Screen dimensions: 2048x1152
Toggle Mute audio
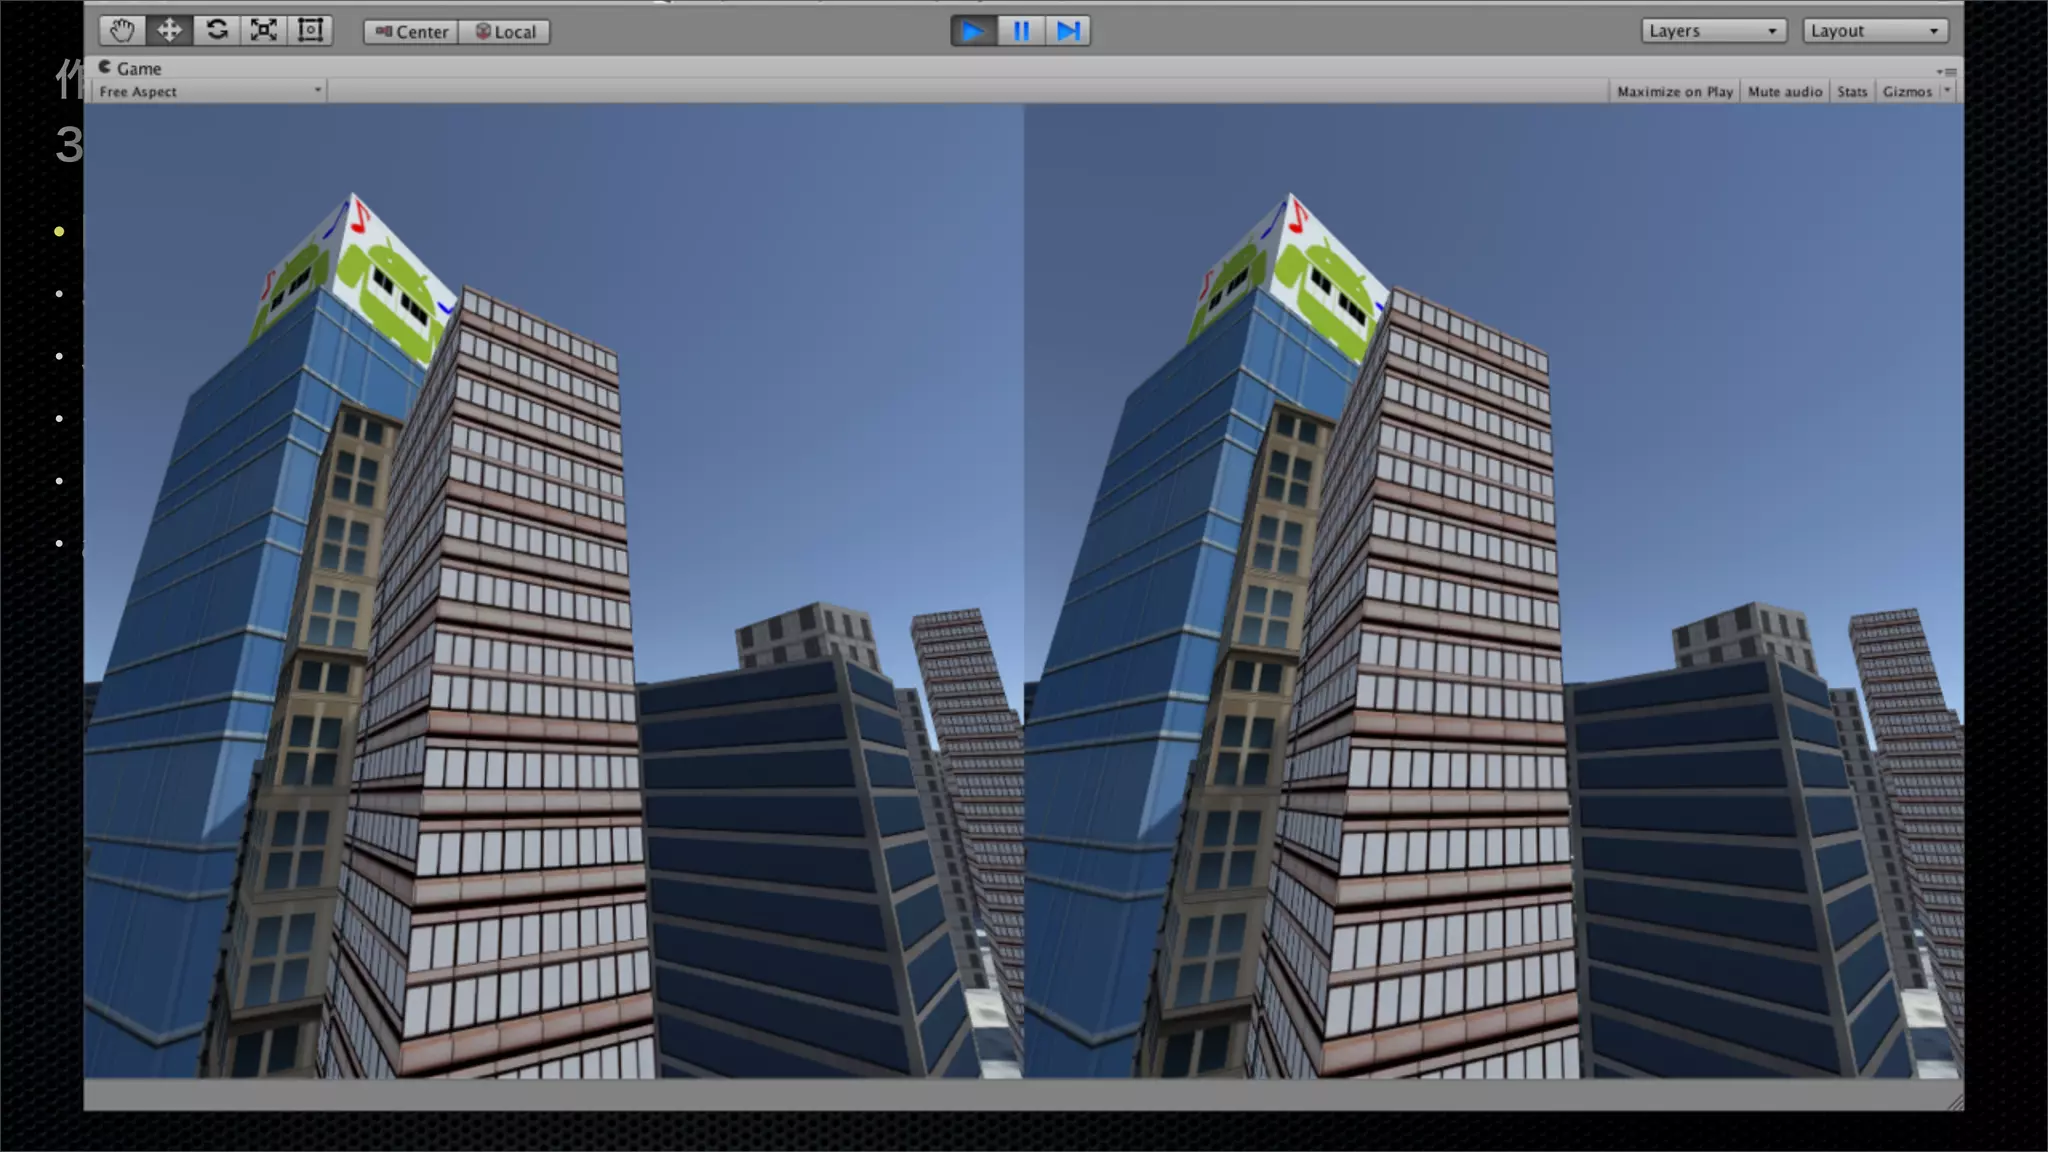[1784, 91]
